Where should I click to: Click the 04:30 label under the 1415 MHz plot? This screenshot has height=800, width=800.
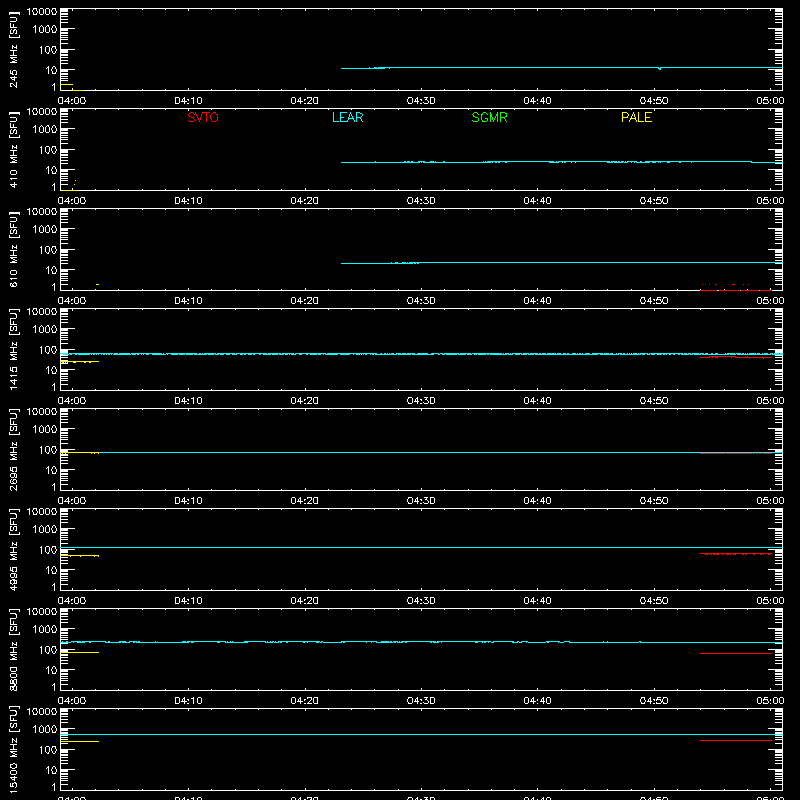(x=421, y=401)
